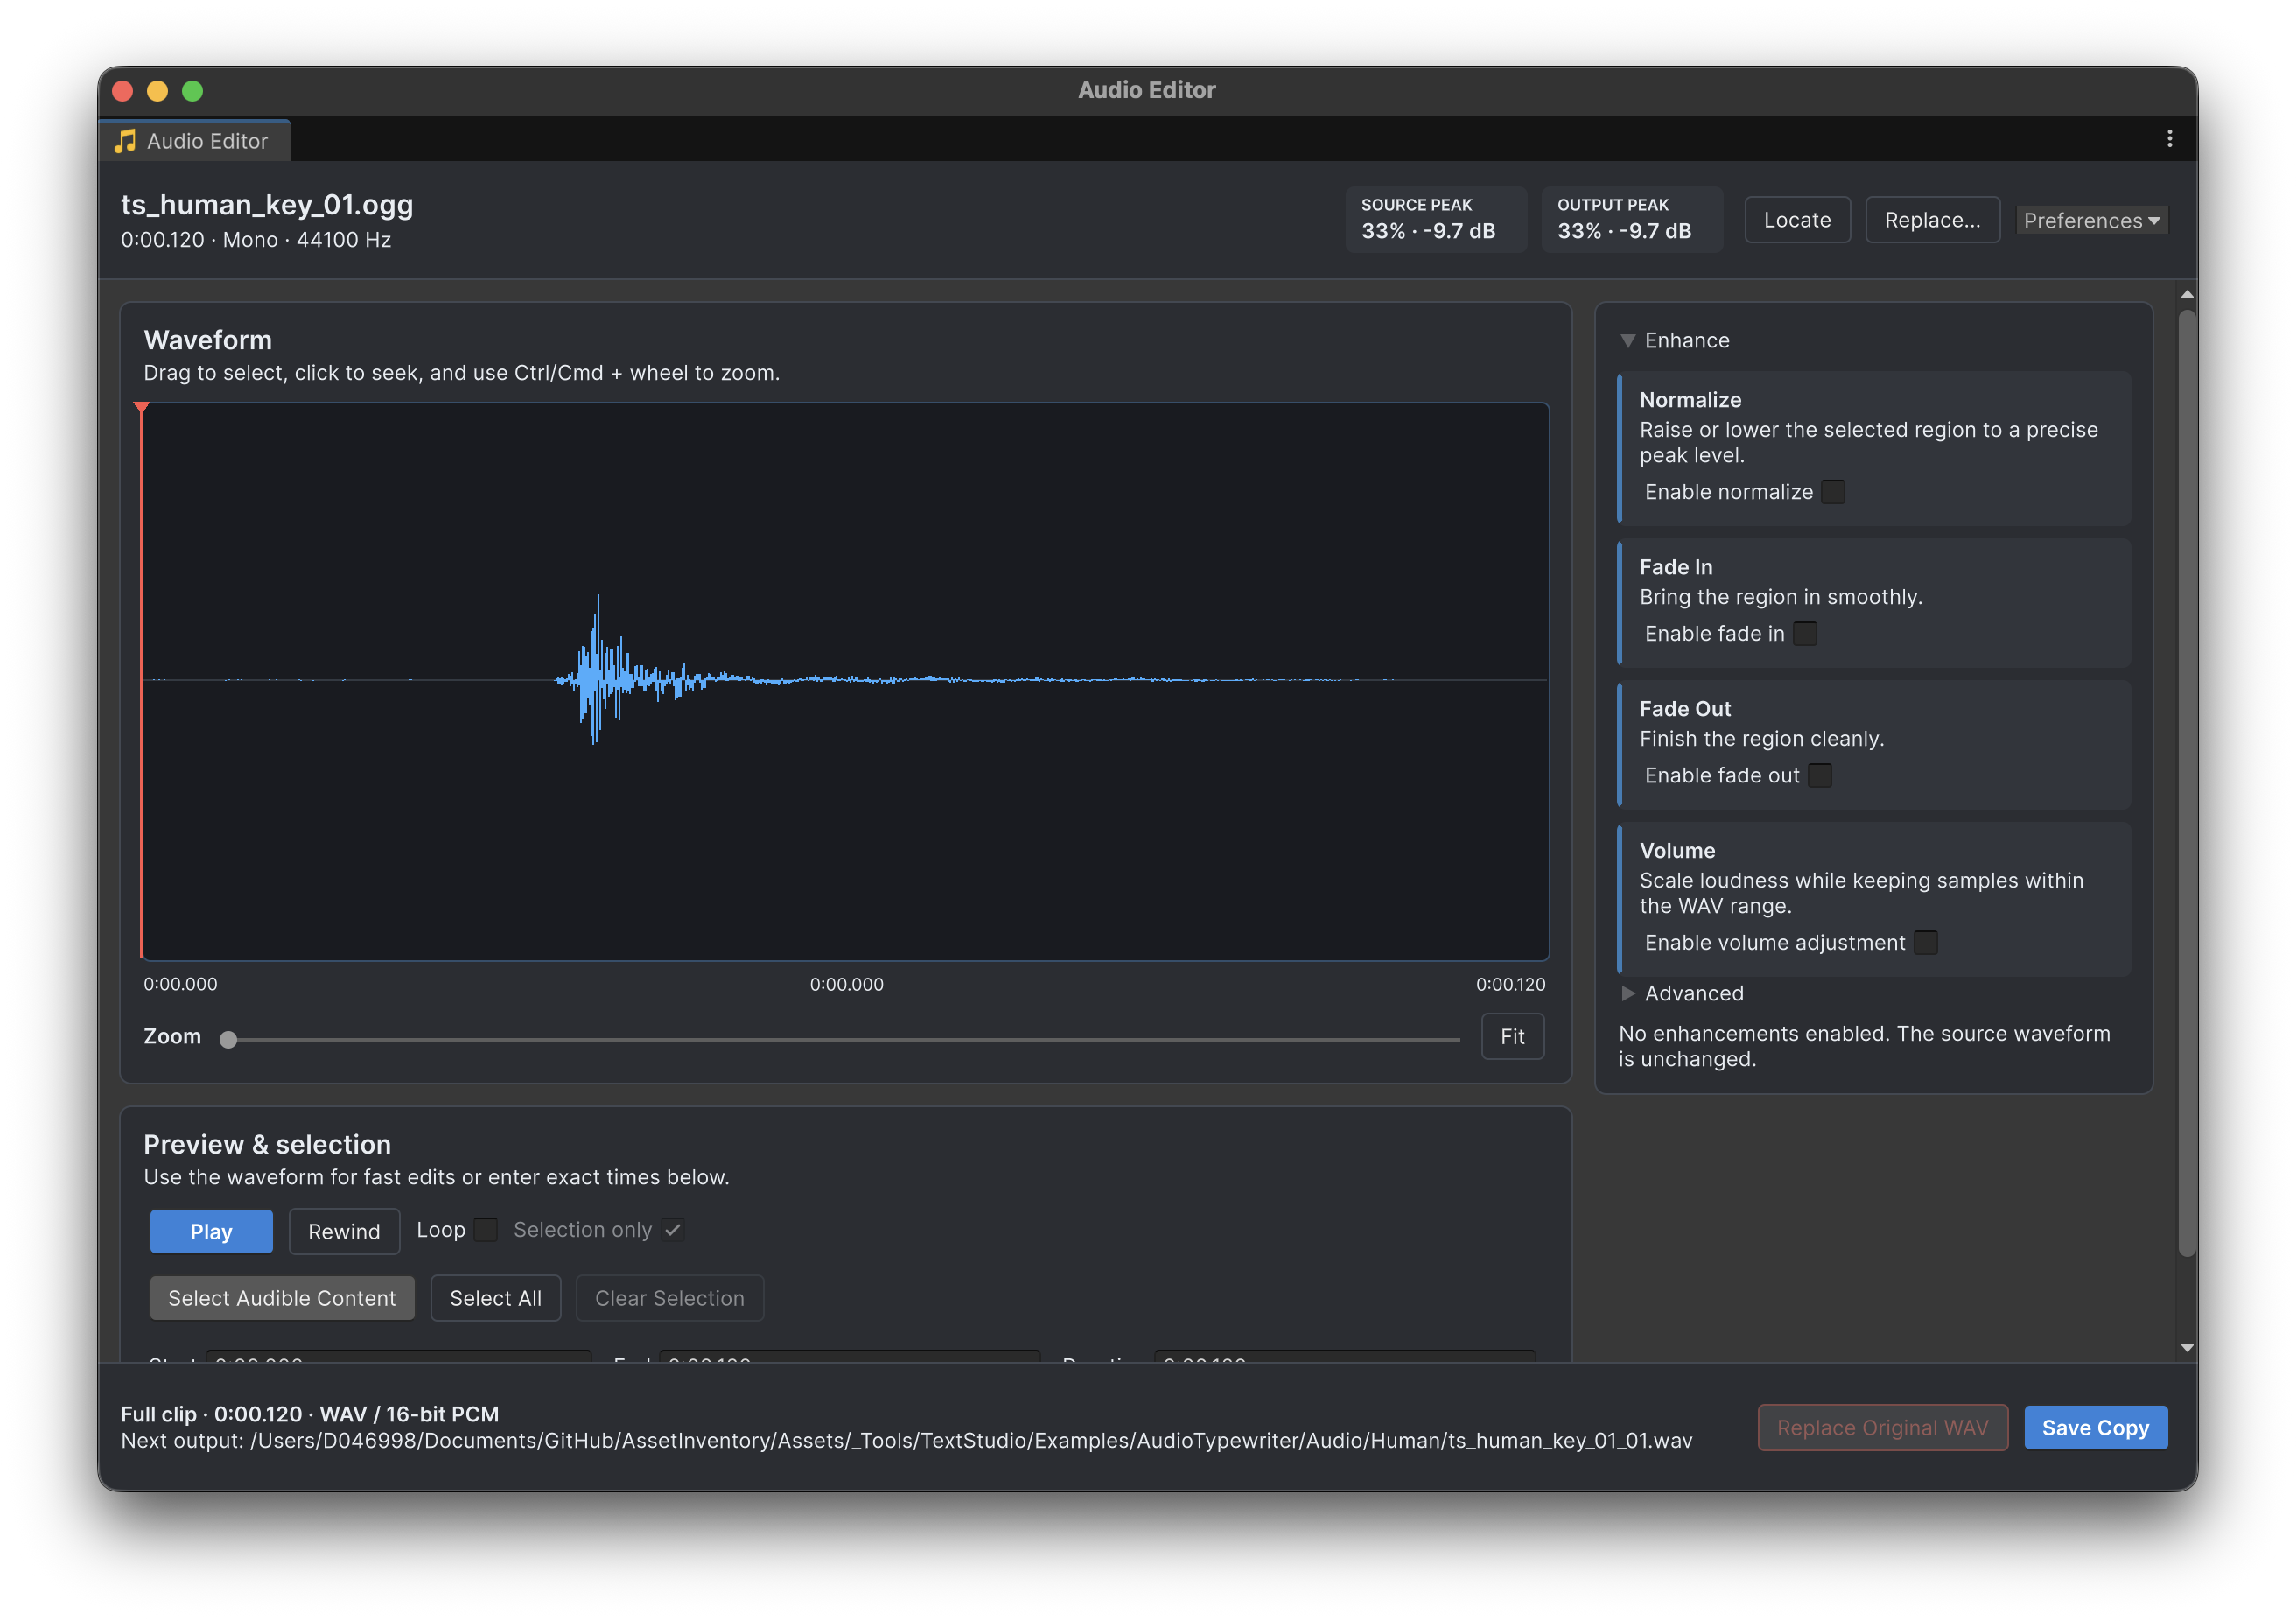The image size is (2296, 1621).
Task: Click the music note icon on the Audio Editor tab
Action: (x=125, y=141)
